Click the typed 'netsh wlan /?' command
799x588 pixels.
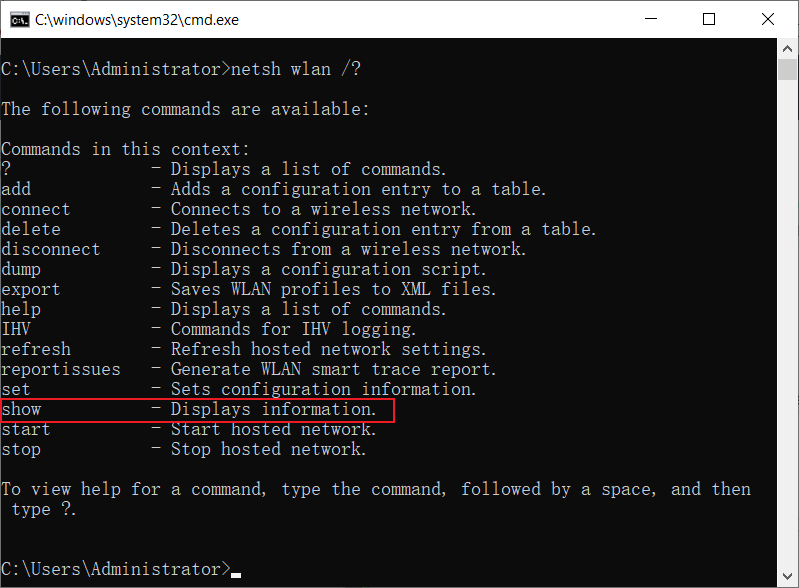tap(296, 70)
